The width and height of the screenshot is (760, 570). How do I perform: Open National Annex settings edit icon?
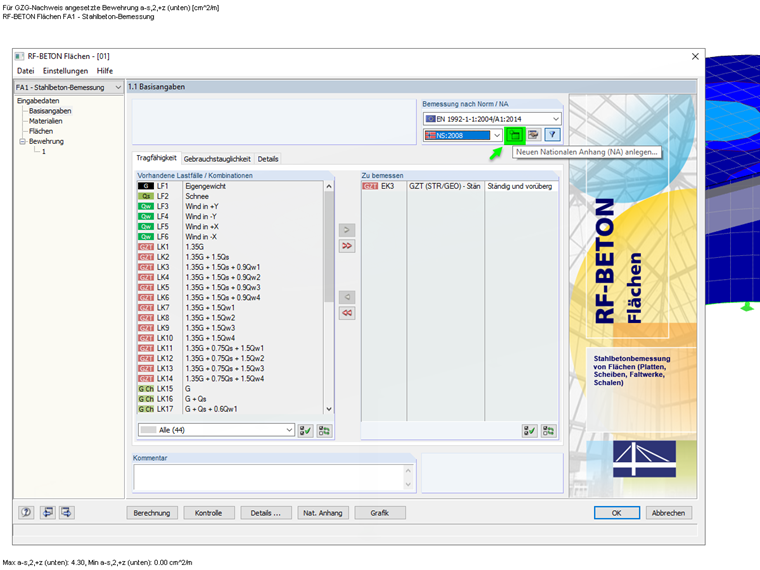[534, 135]
